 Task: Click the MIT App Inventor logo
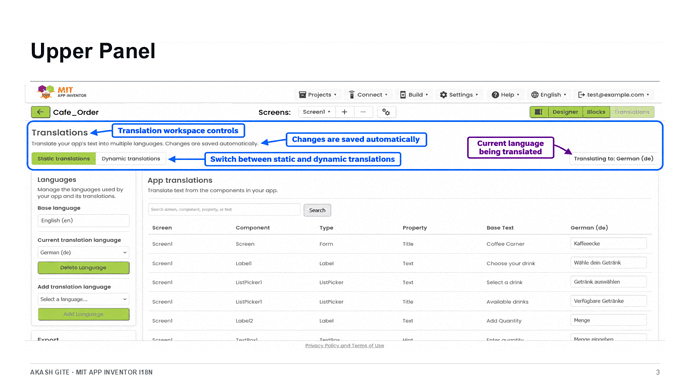coord(62,92)
